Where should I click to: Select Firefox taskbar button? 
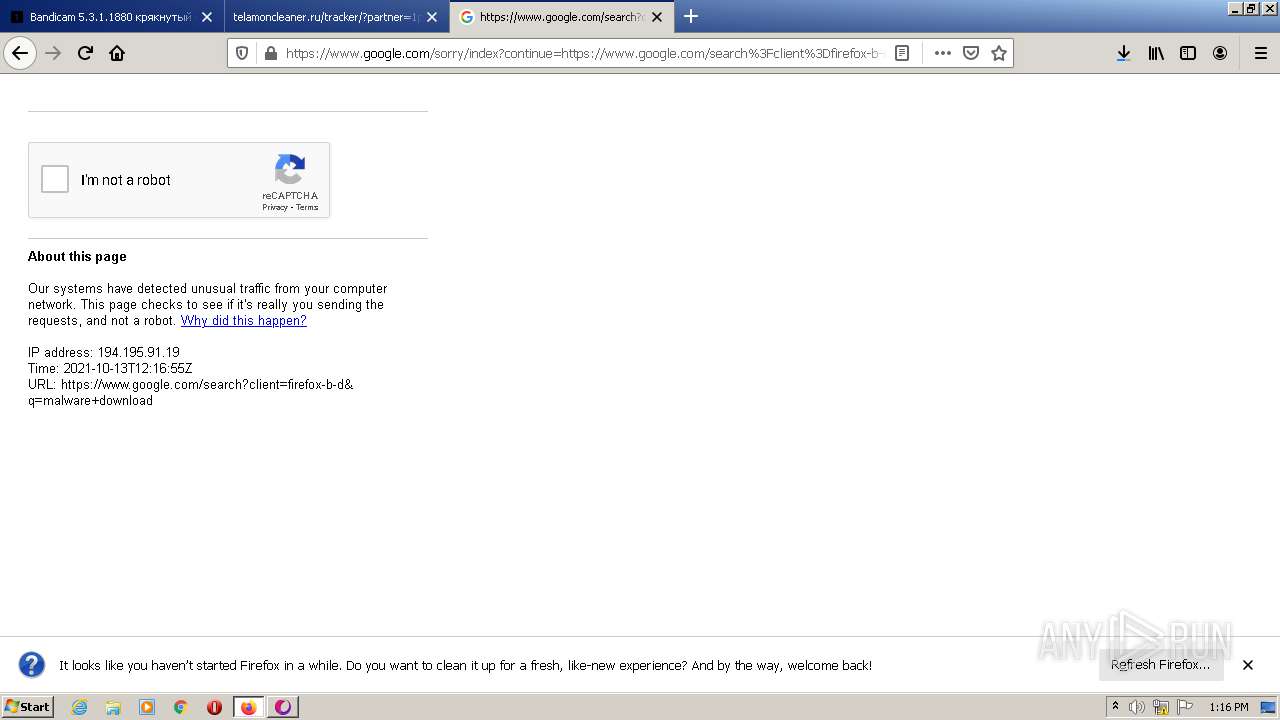click(249, 707)
